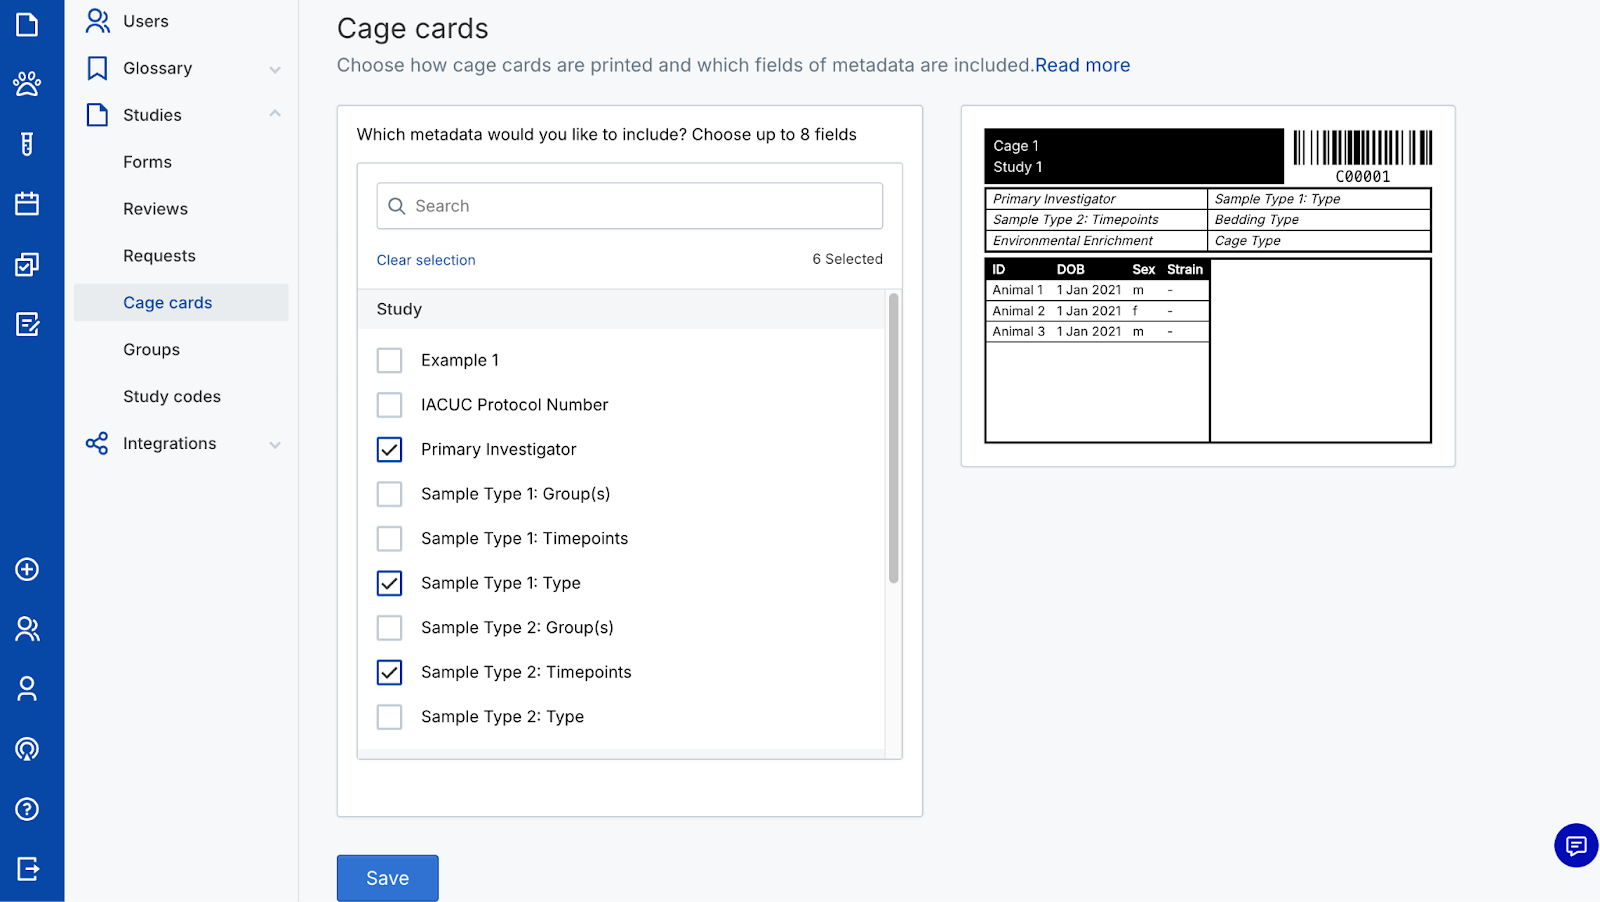The image size is (1600, 902).
Task: Click the edit note icon in rail
Action: point(27,324)
